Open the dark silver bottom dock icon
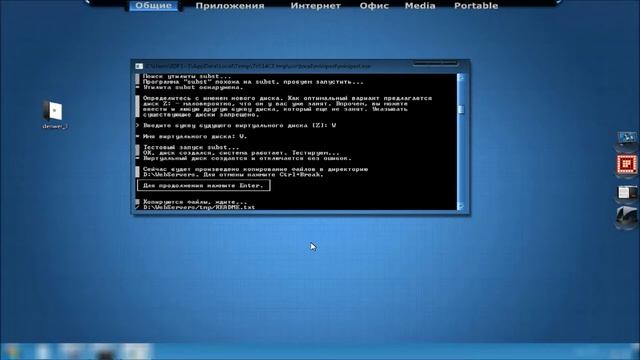The image size is (640, 360). 627,216
